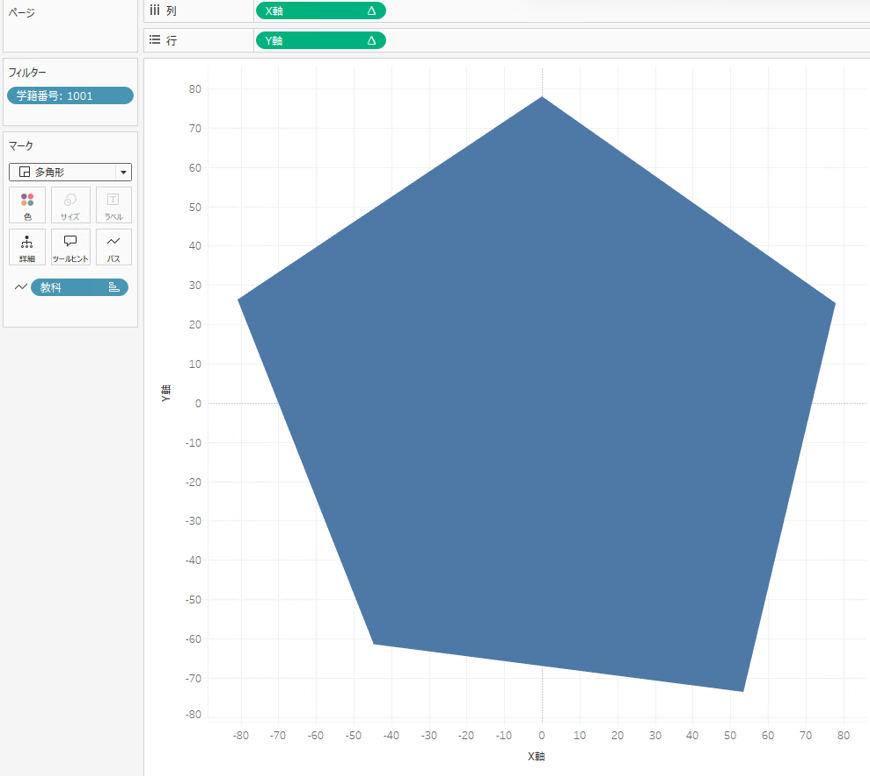Viewport: 870px width, 776px height.
Task: Click the delta icon on X軸 pill
Action: click(371, 11)
